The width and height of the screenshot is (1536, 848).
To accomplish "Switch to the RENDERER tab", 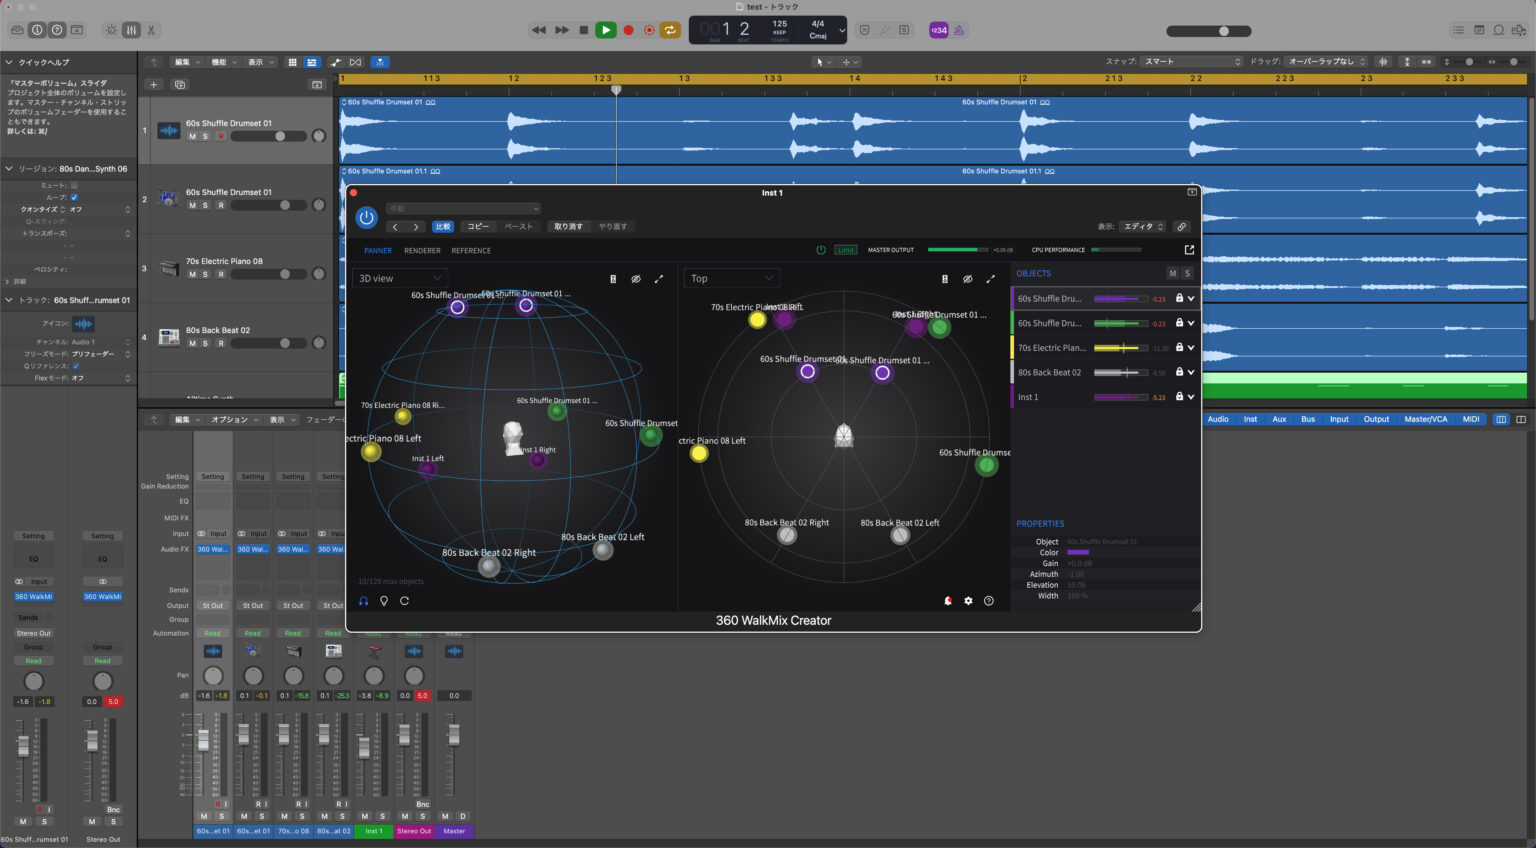I will coord(421,251).
